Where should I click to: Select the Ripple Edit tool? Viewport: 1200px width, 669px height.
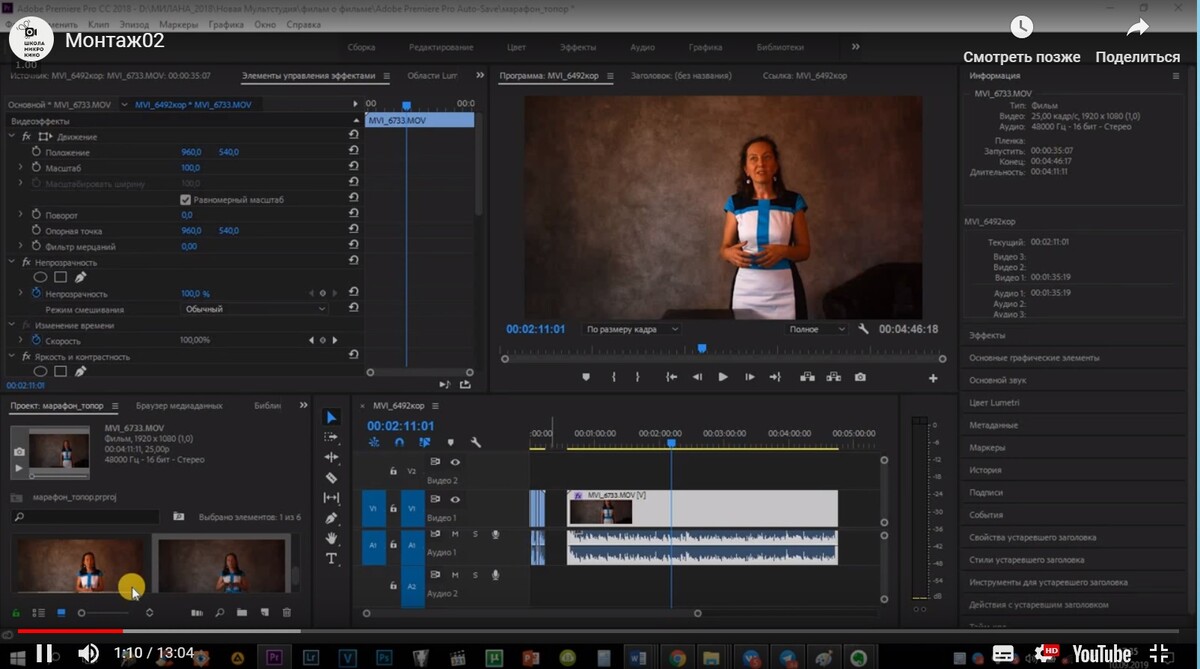332,457
